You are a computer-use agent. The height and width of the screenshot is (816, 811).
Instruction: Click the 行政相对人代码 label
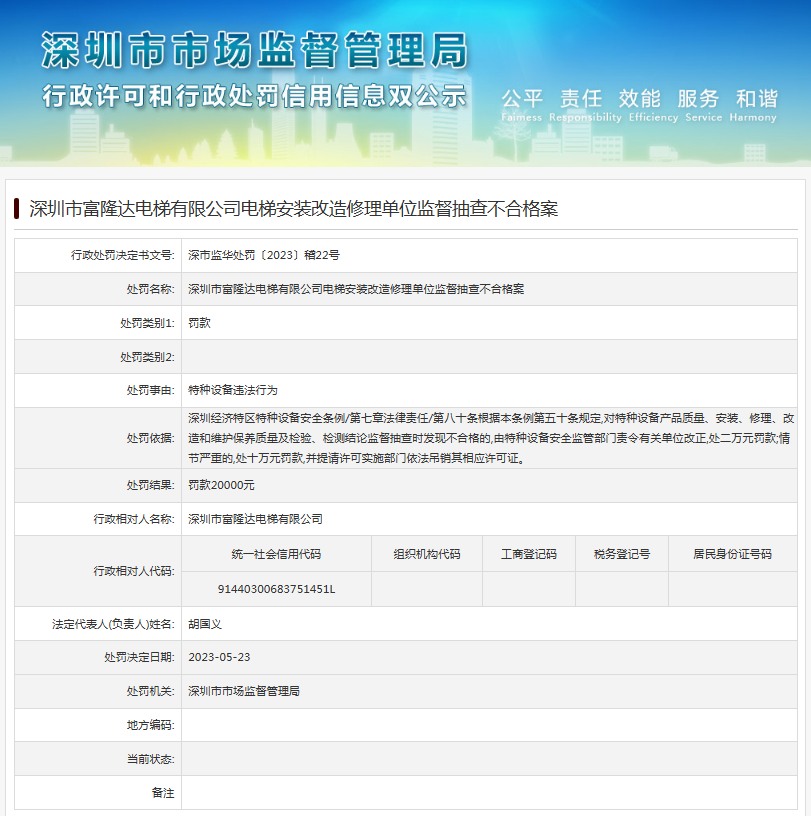click(134, 571)
